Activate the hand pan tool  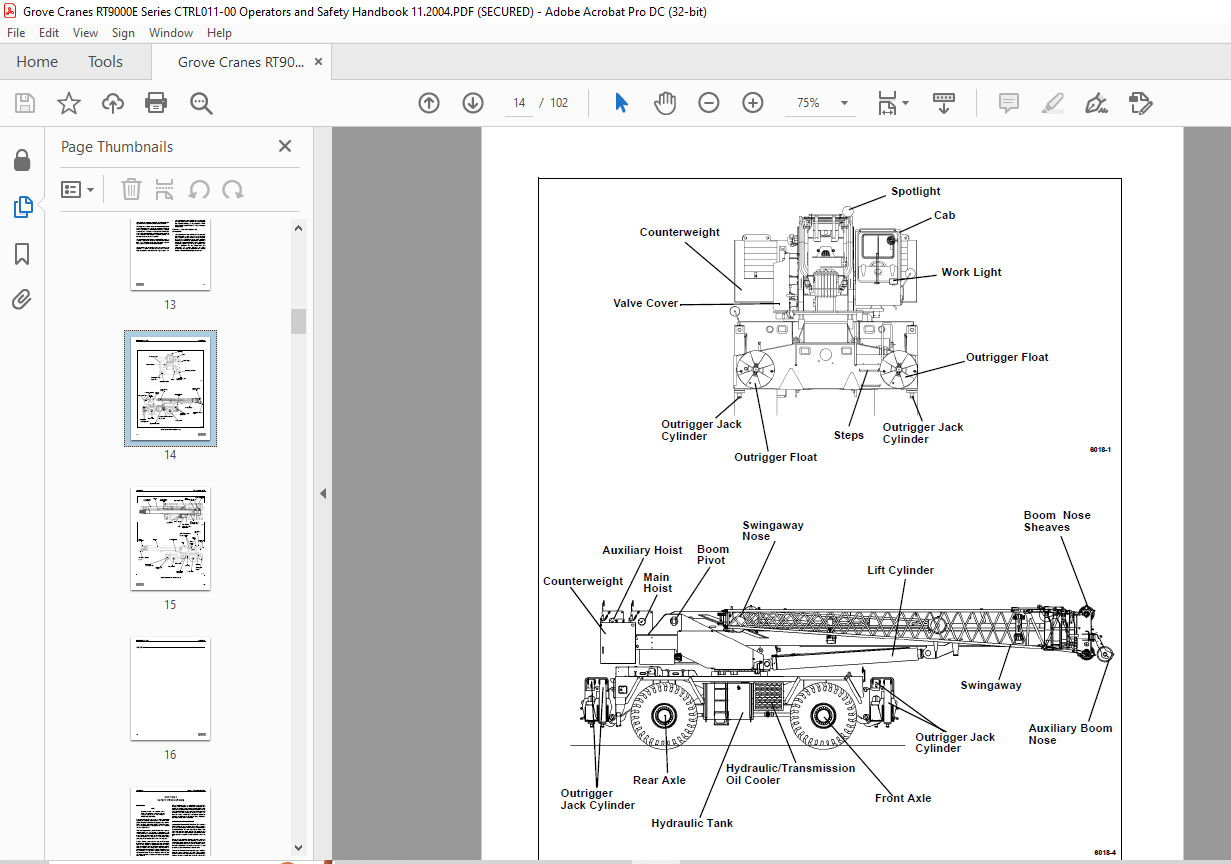tap(665, 103)
